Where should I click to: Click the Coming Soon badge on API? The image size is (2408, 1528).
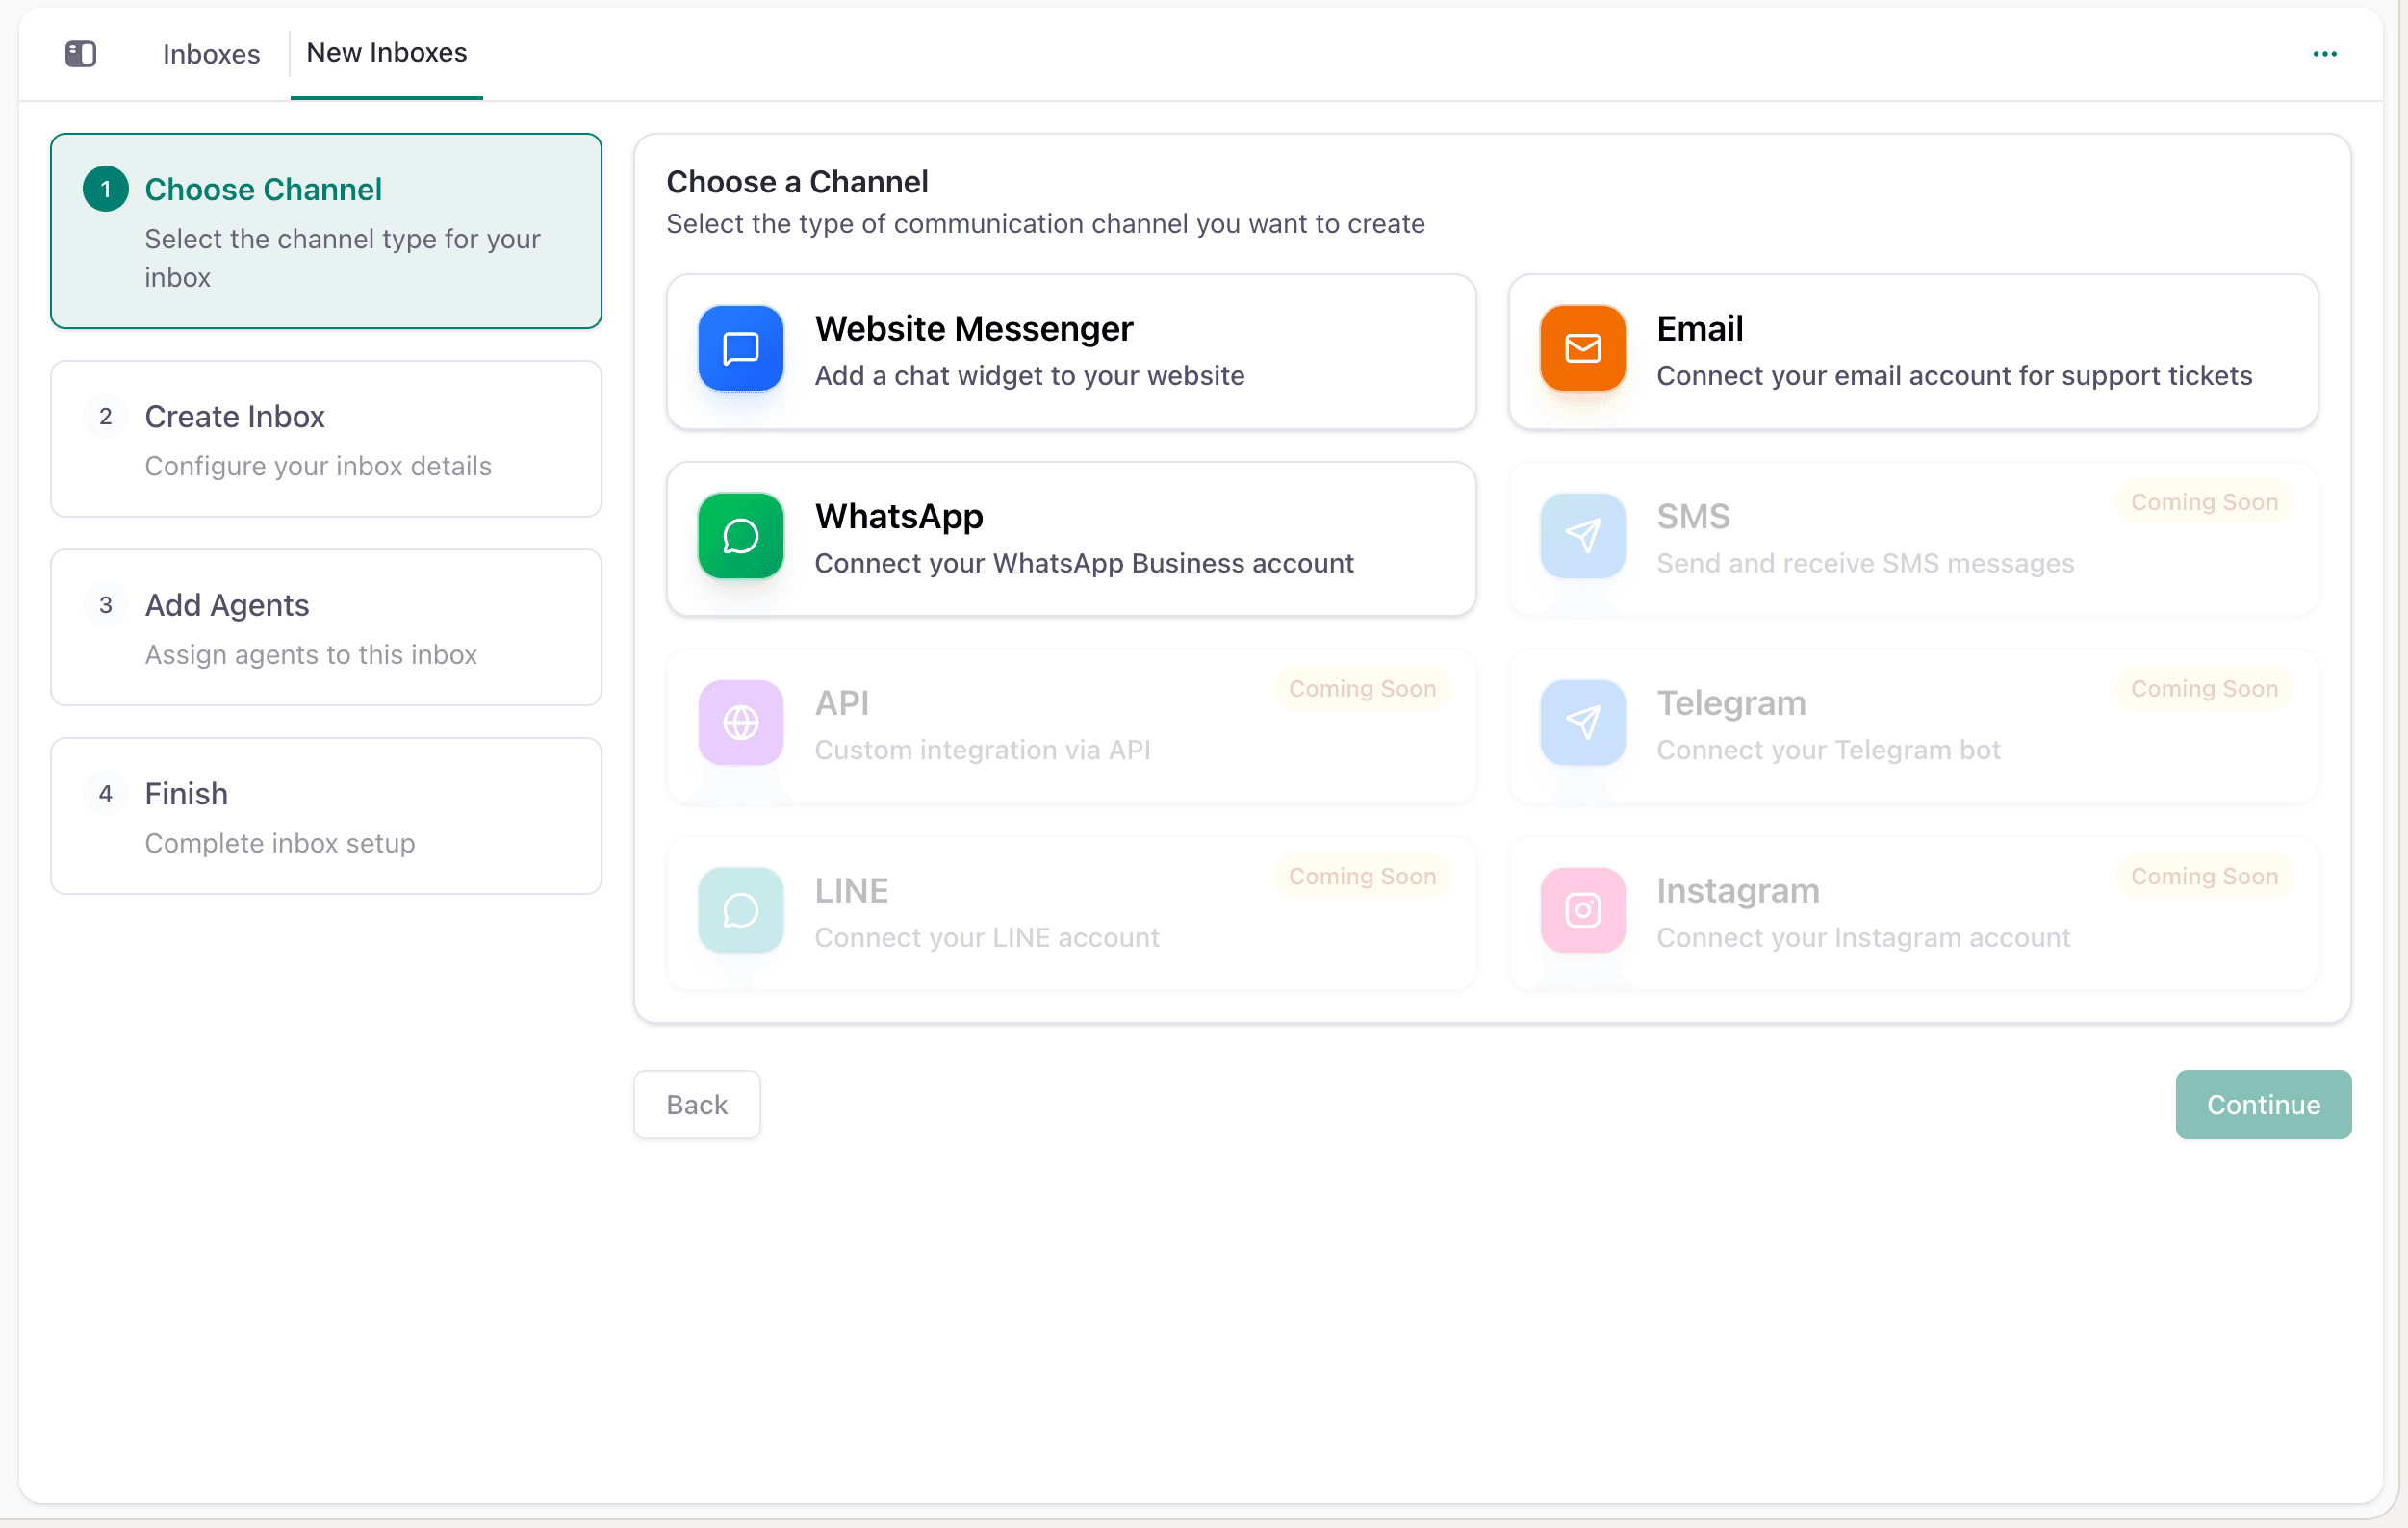(x=1362, y=689)
